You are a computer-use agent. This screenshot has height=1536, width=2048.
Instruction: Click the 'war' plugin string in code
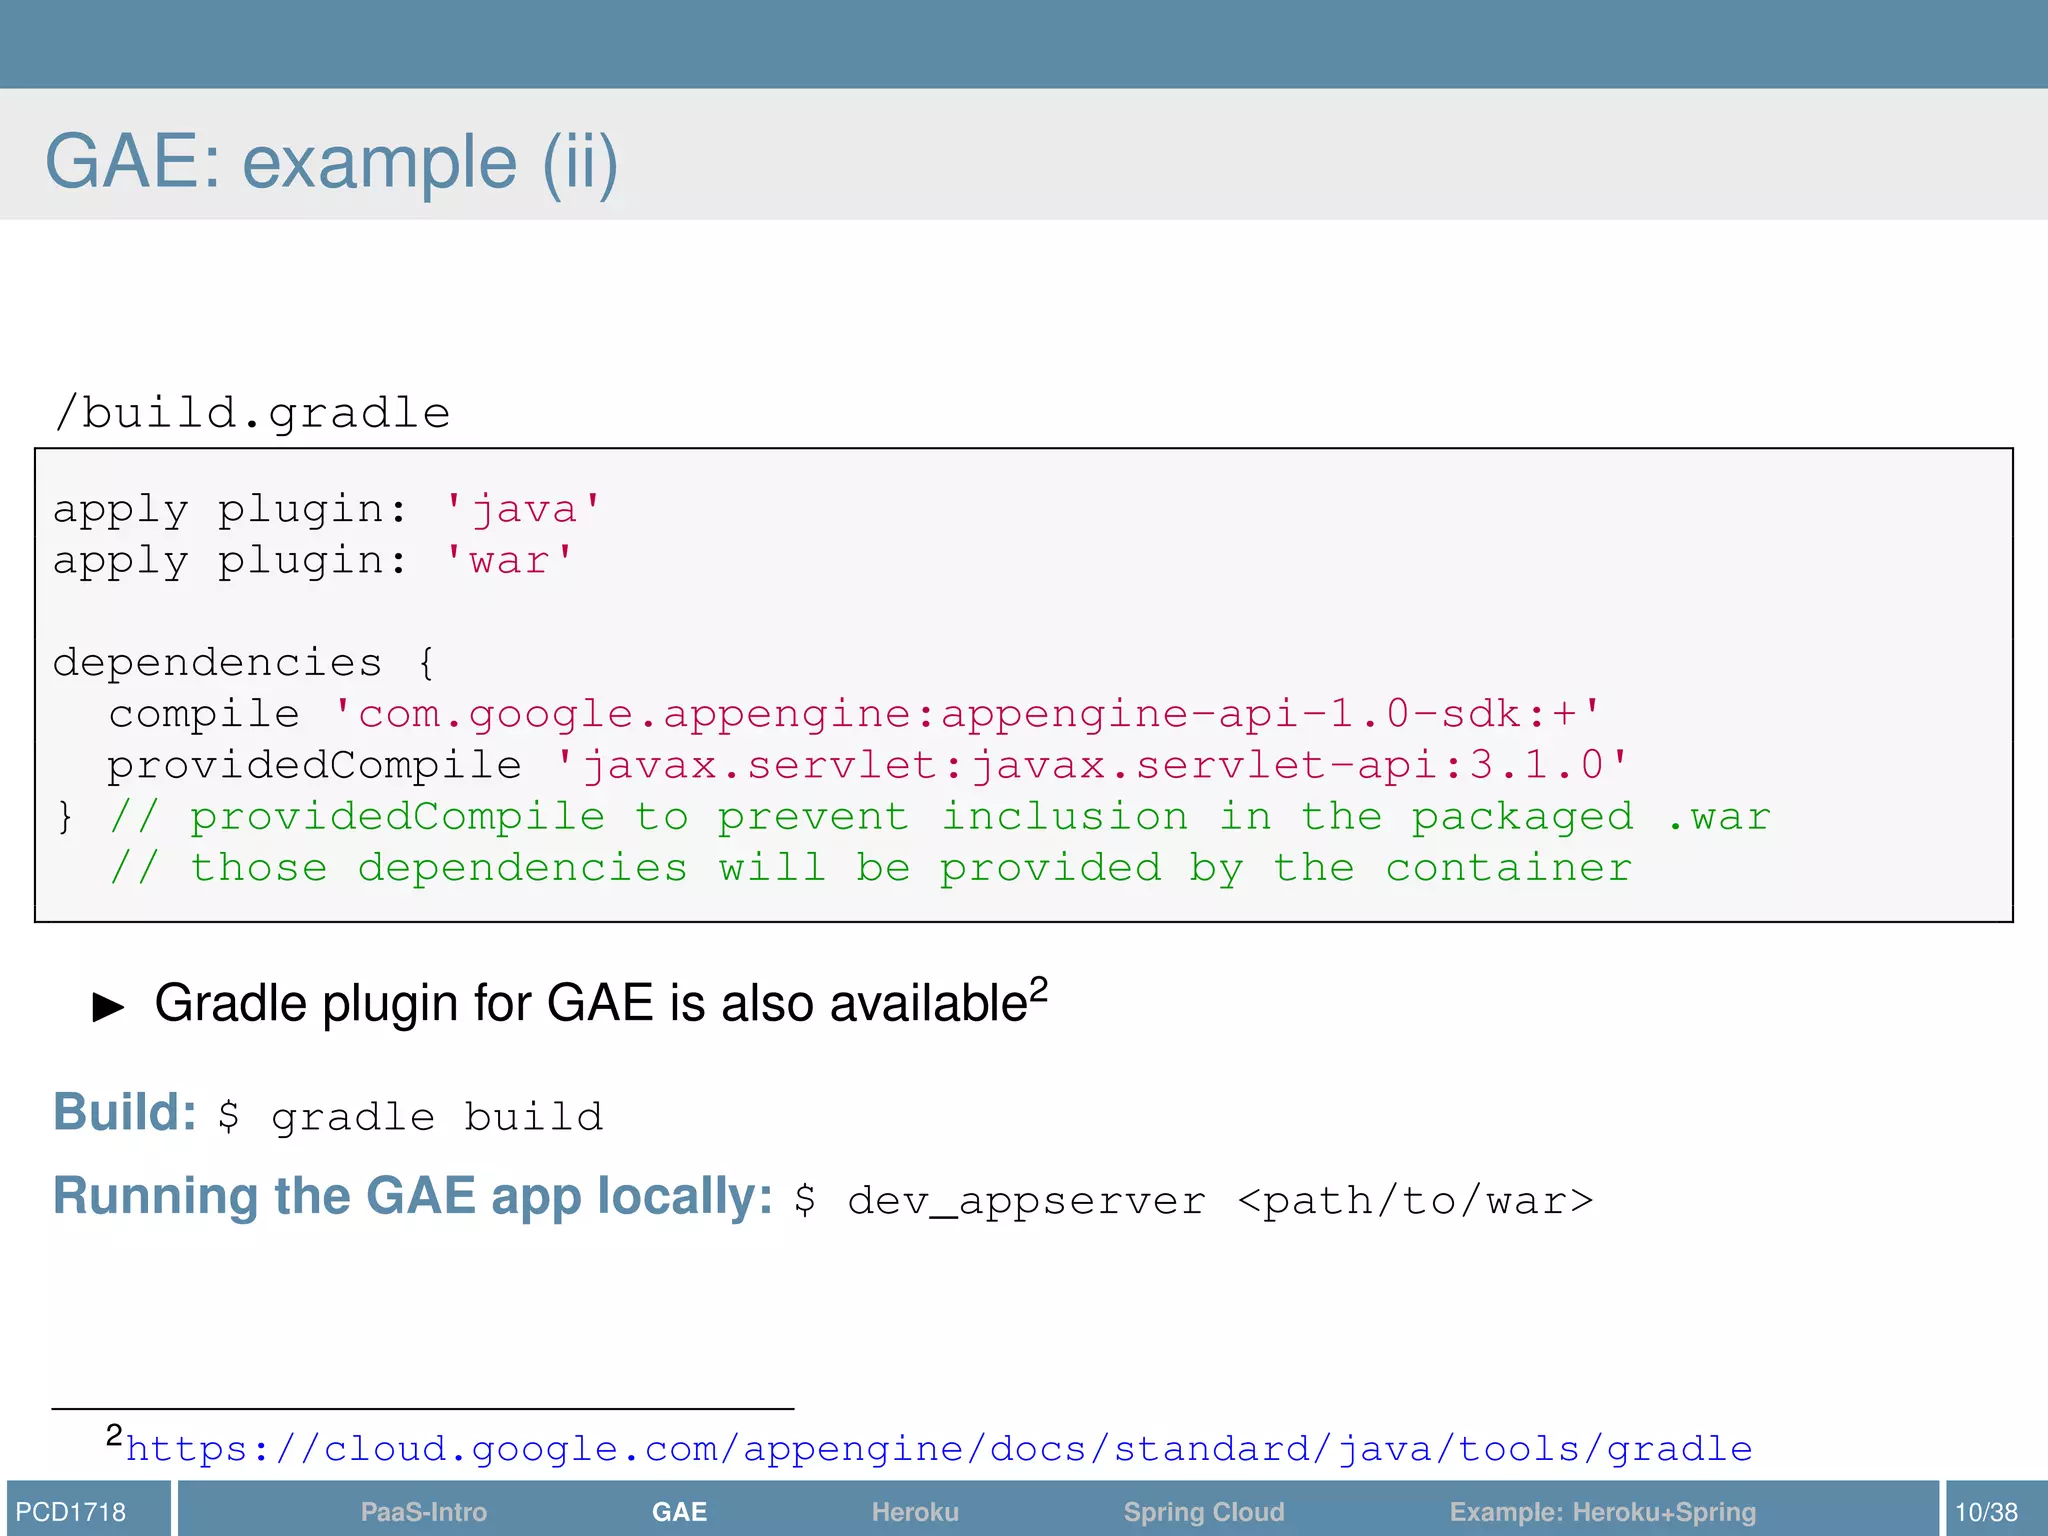[x=509, y=560]
